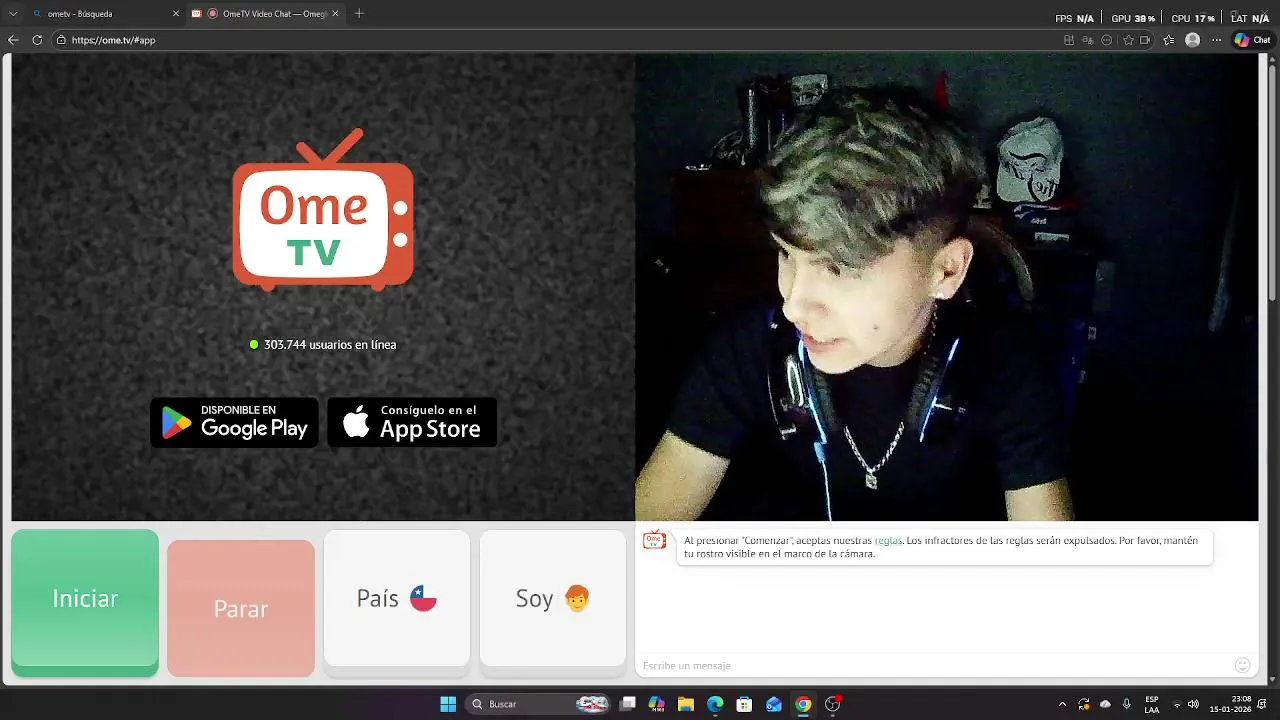
Task: Open the Copilot Chat button
Action: pos(1252,40)
